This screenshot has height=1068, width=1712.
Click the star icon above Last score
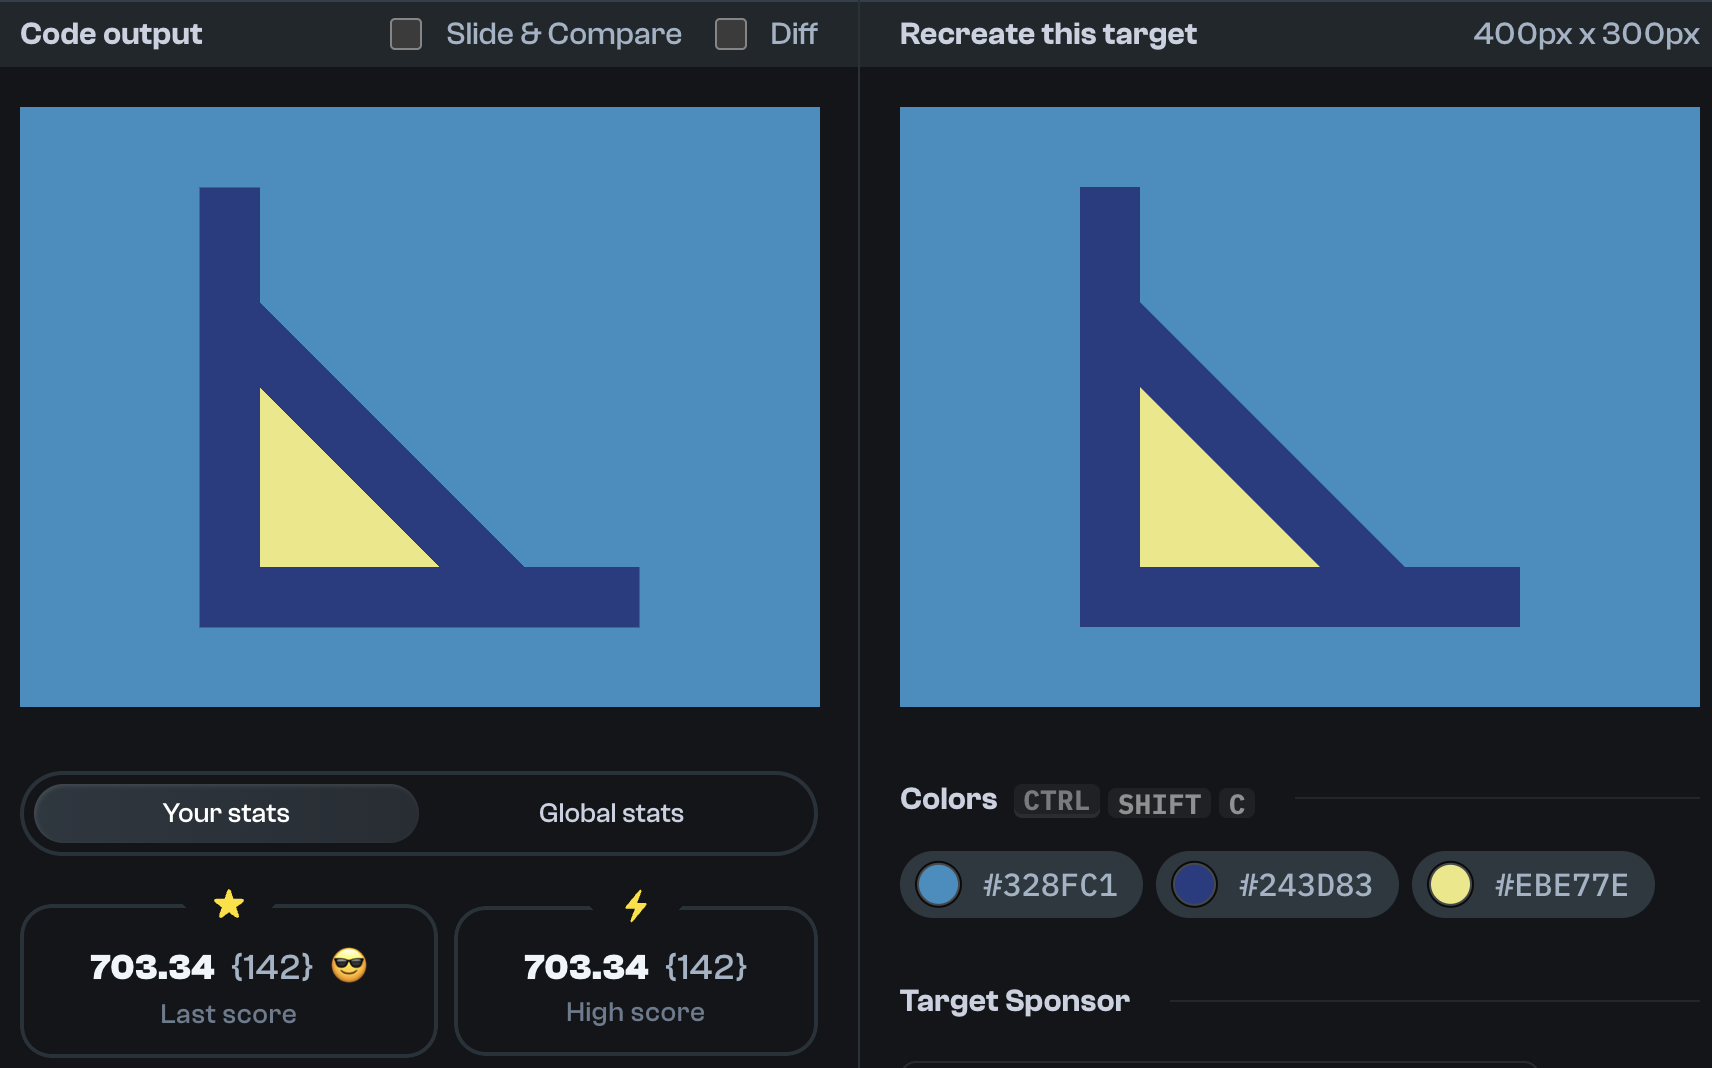[x=229, y=904]
